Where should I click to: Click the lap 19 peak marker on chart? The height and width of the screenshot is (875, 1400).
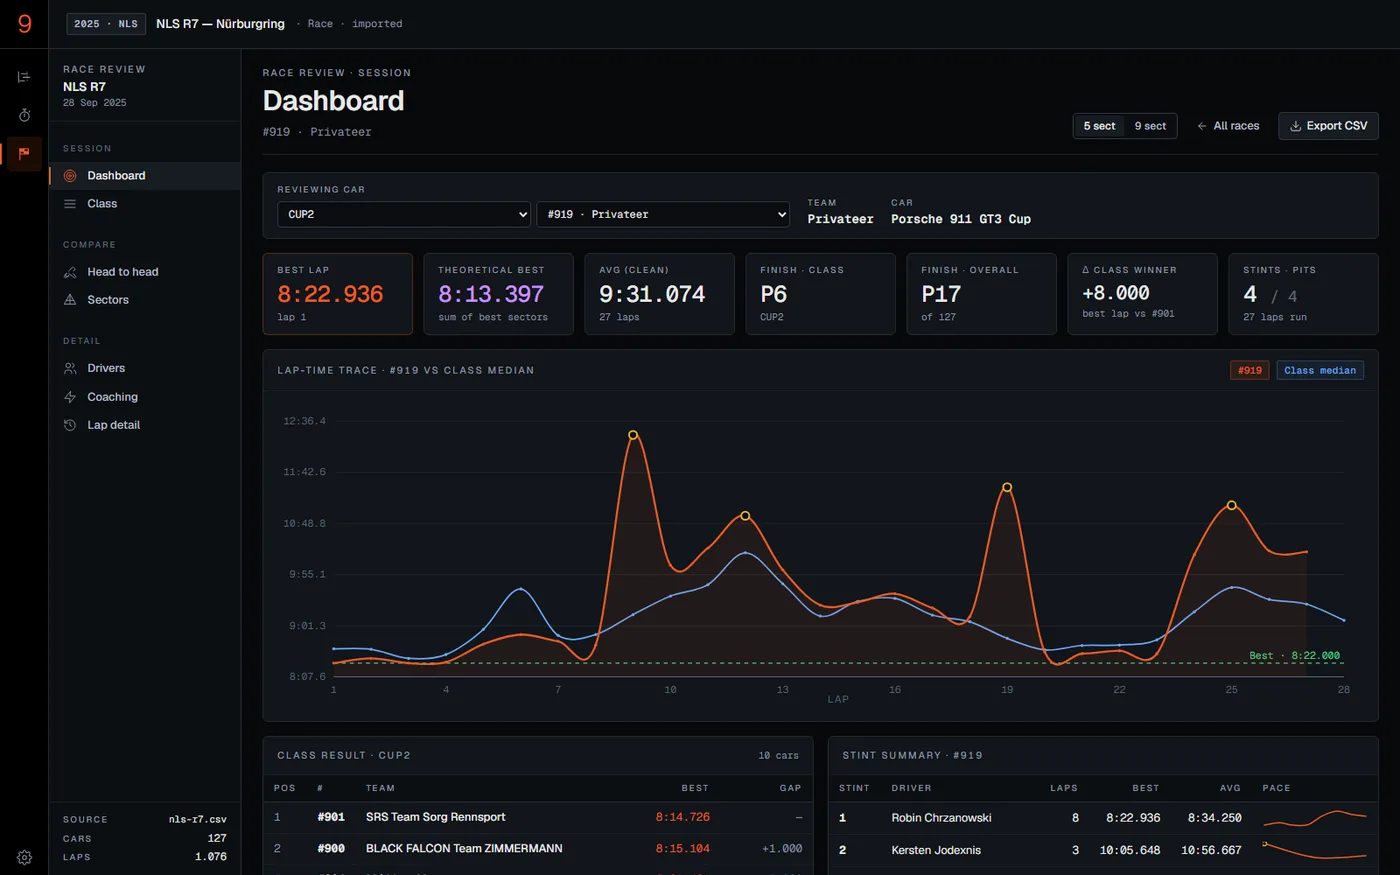(1007, 488)
